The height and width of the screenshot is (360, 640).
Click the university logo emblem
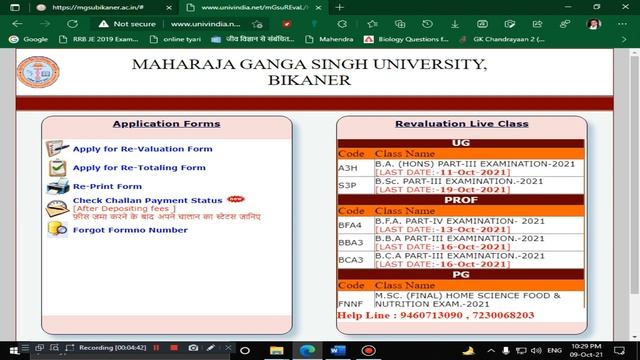coord(38,72)
